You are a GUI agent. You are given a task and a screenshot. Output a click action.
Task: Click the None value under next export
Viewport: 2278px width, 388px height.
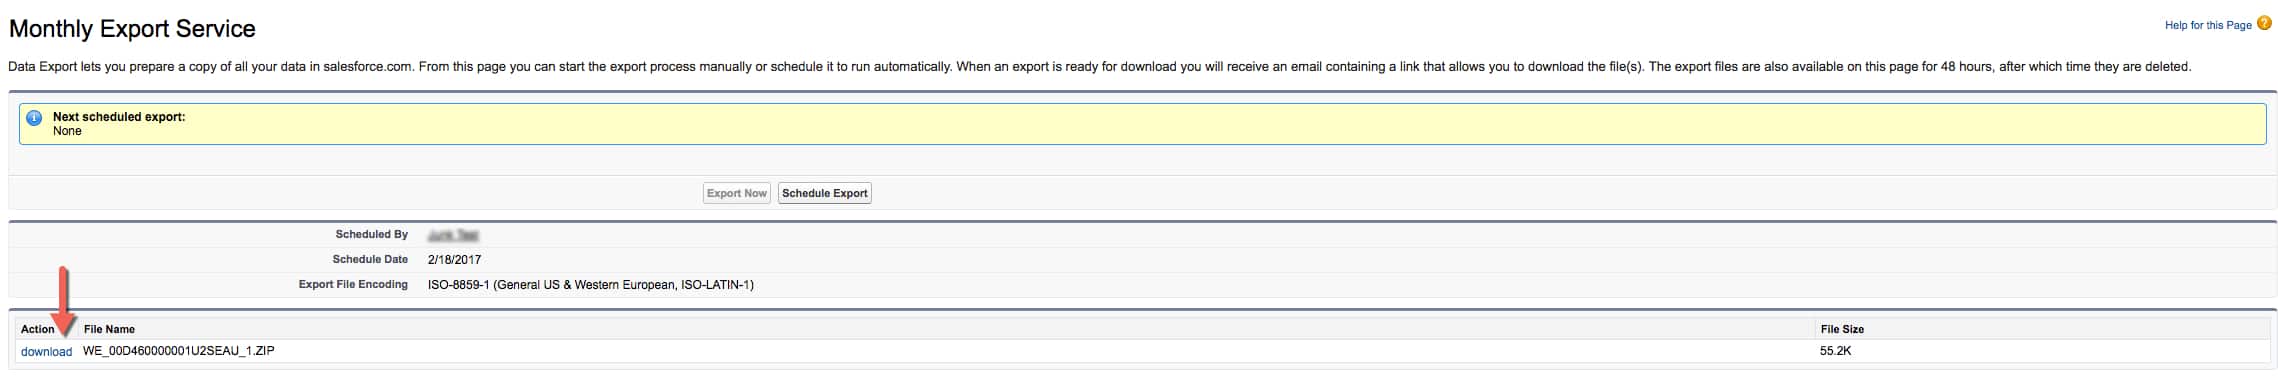[x=67, y=131]
